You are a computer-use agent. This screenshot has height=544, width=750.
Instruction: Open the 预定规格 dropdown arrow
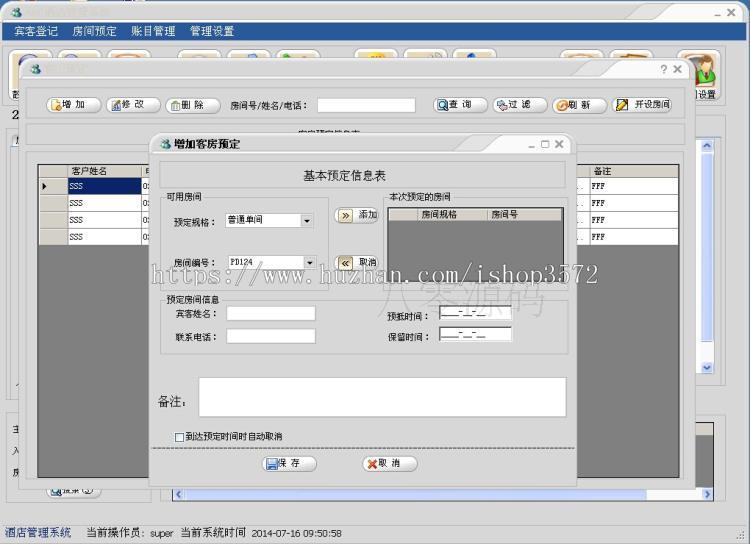307,221
